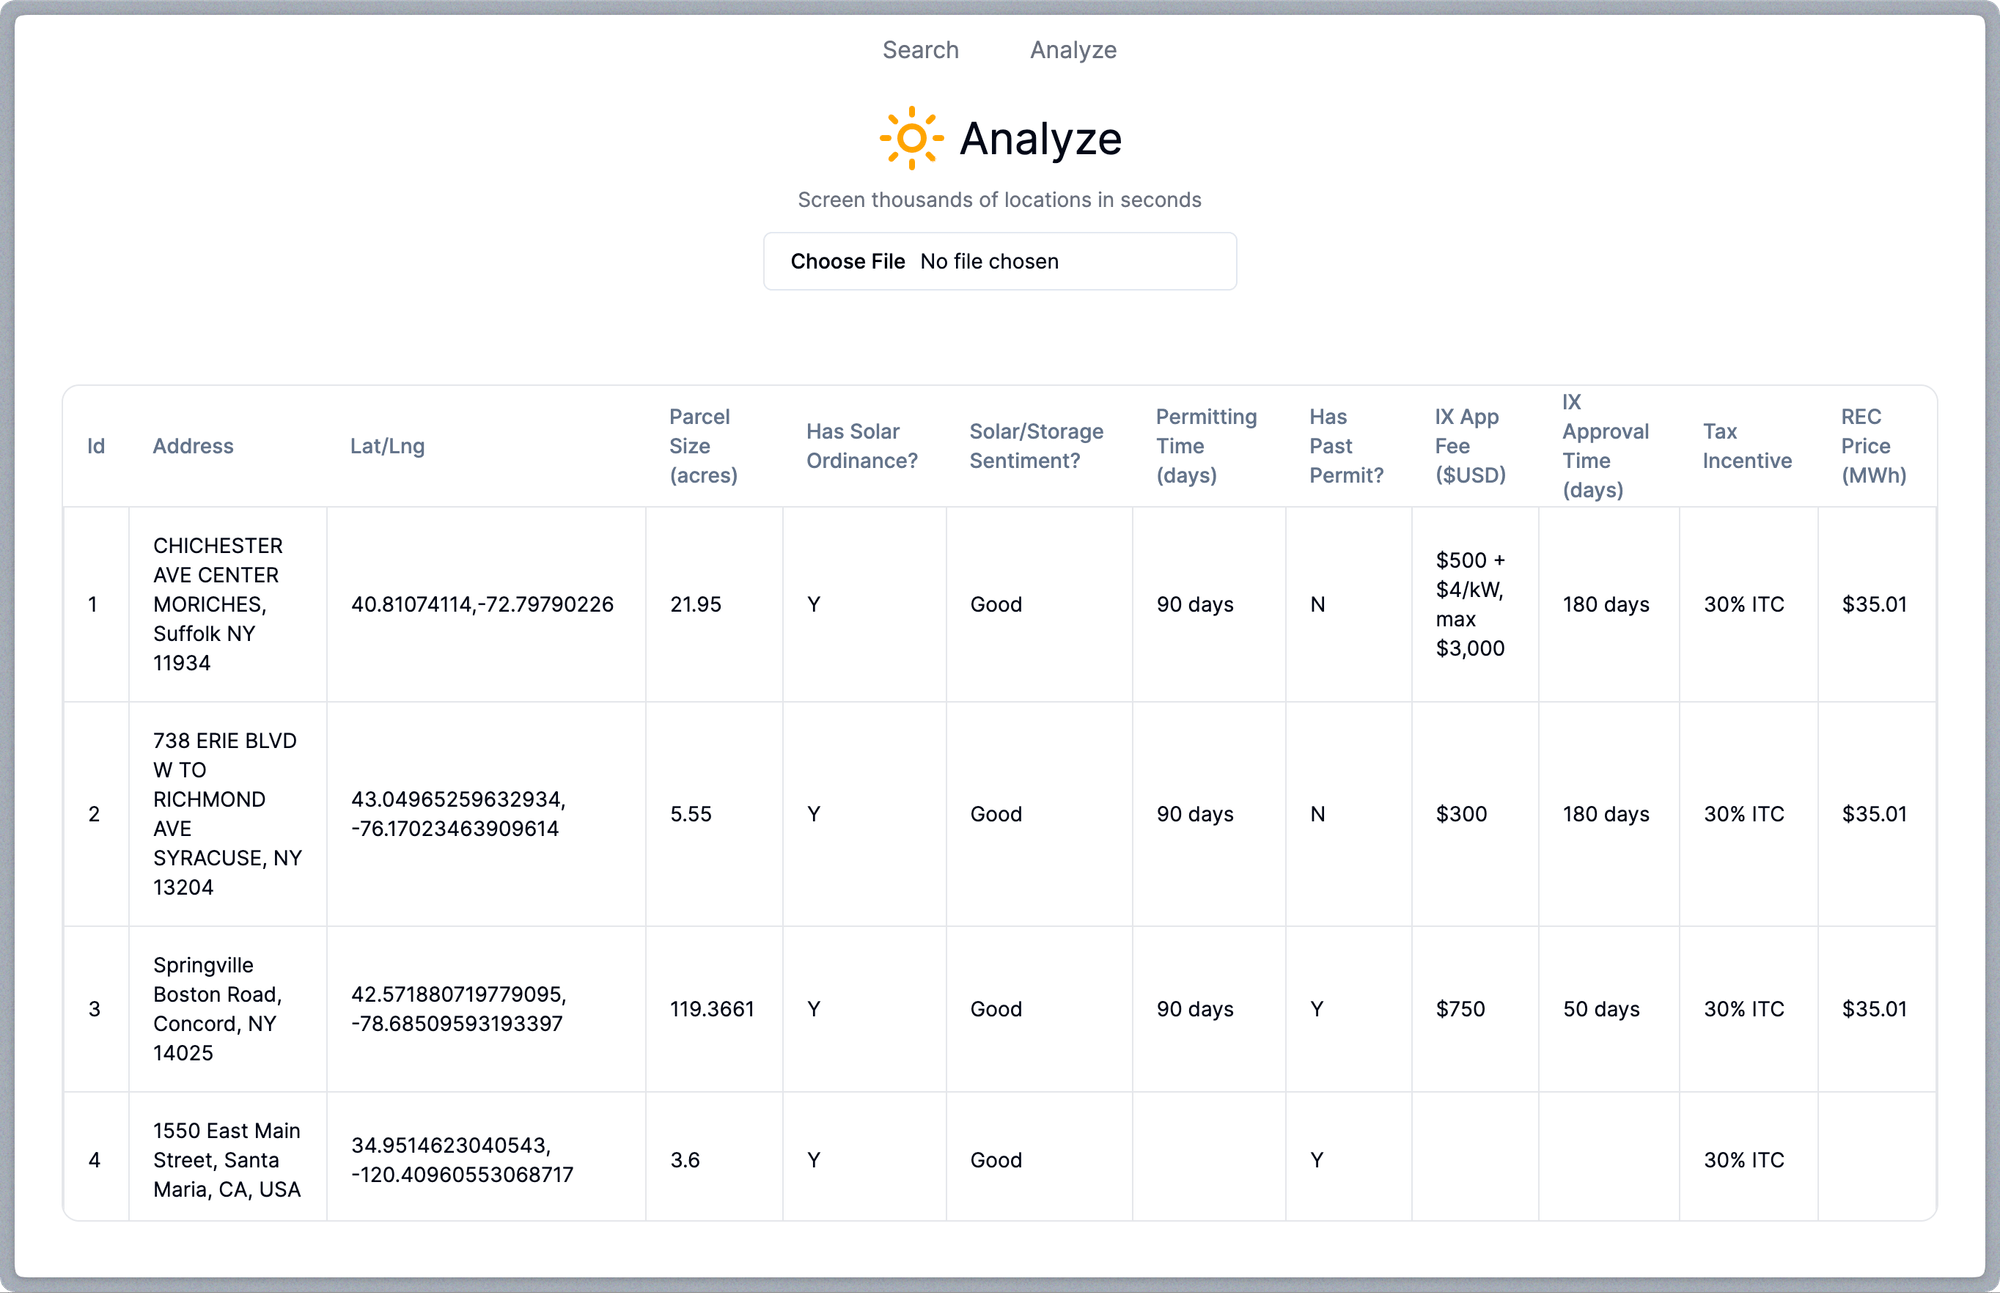Select the Chichester Ave Center Moriches address
The height and width of the screenshot is (1293, 2000).
coord(218,604)
